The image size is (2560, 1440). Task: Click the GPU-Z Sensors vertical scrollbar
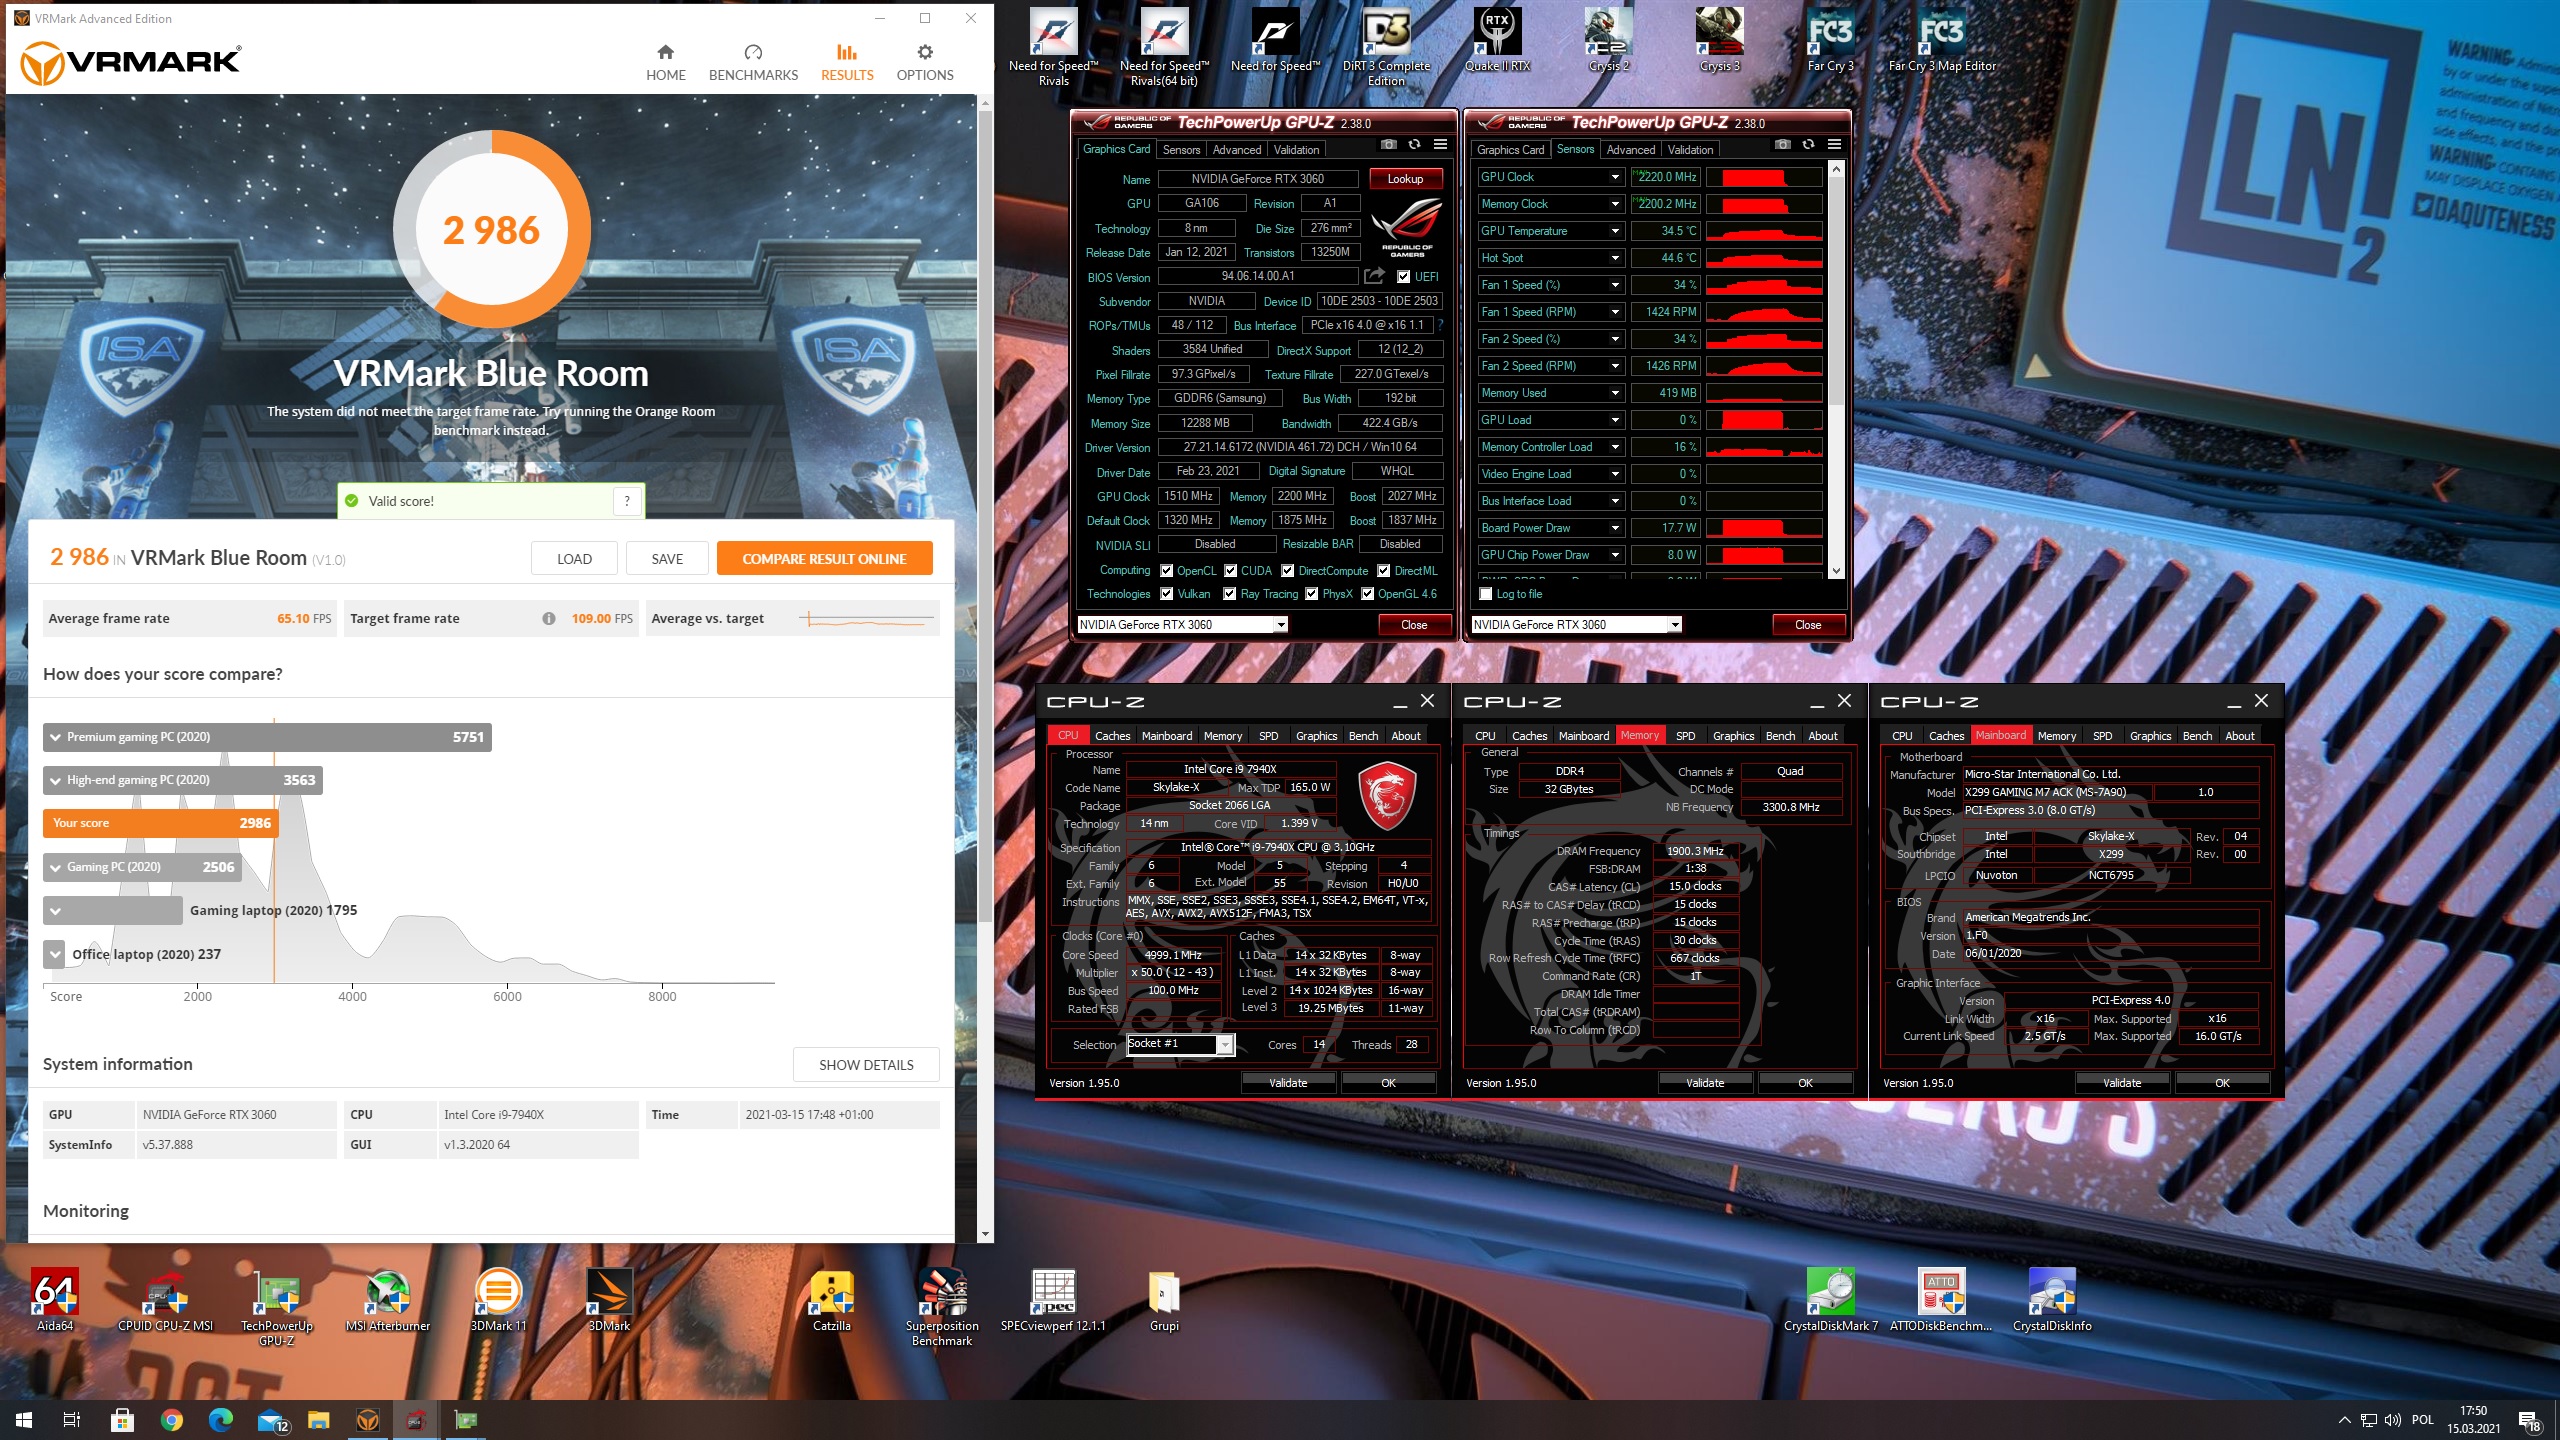(1836, 290)
